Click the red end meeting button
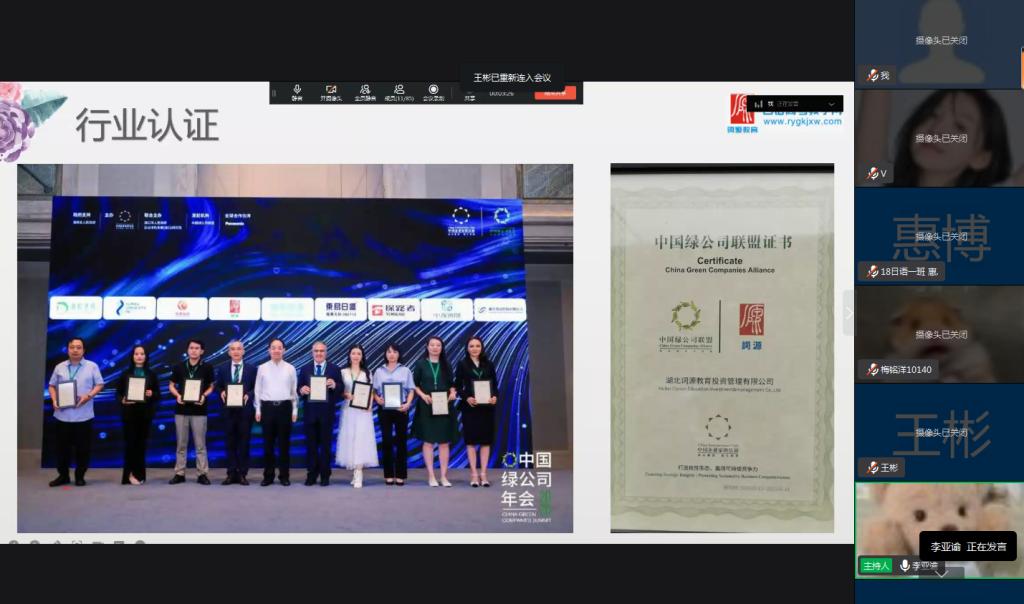 (x=555, y=92)
